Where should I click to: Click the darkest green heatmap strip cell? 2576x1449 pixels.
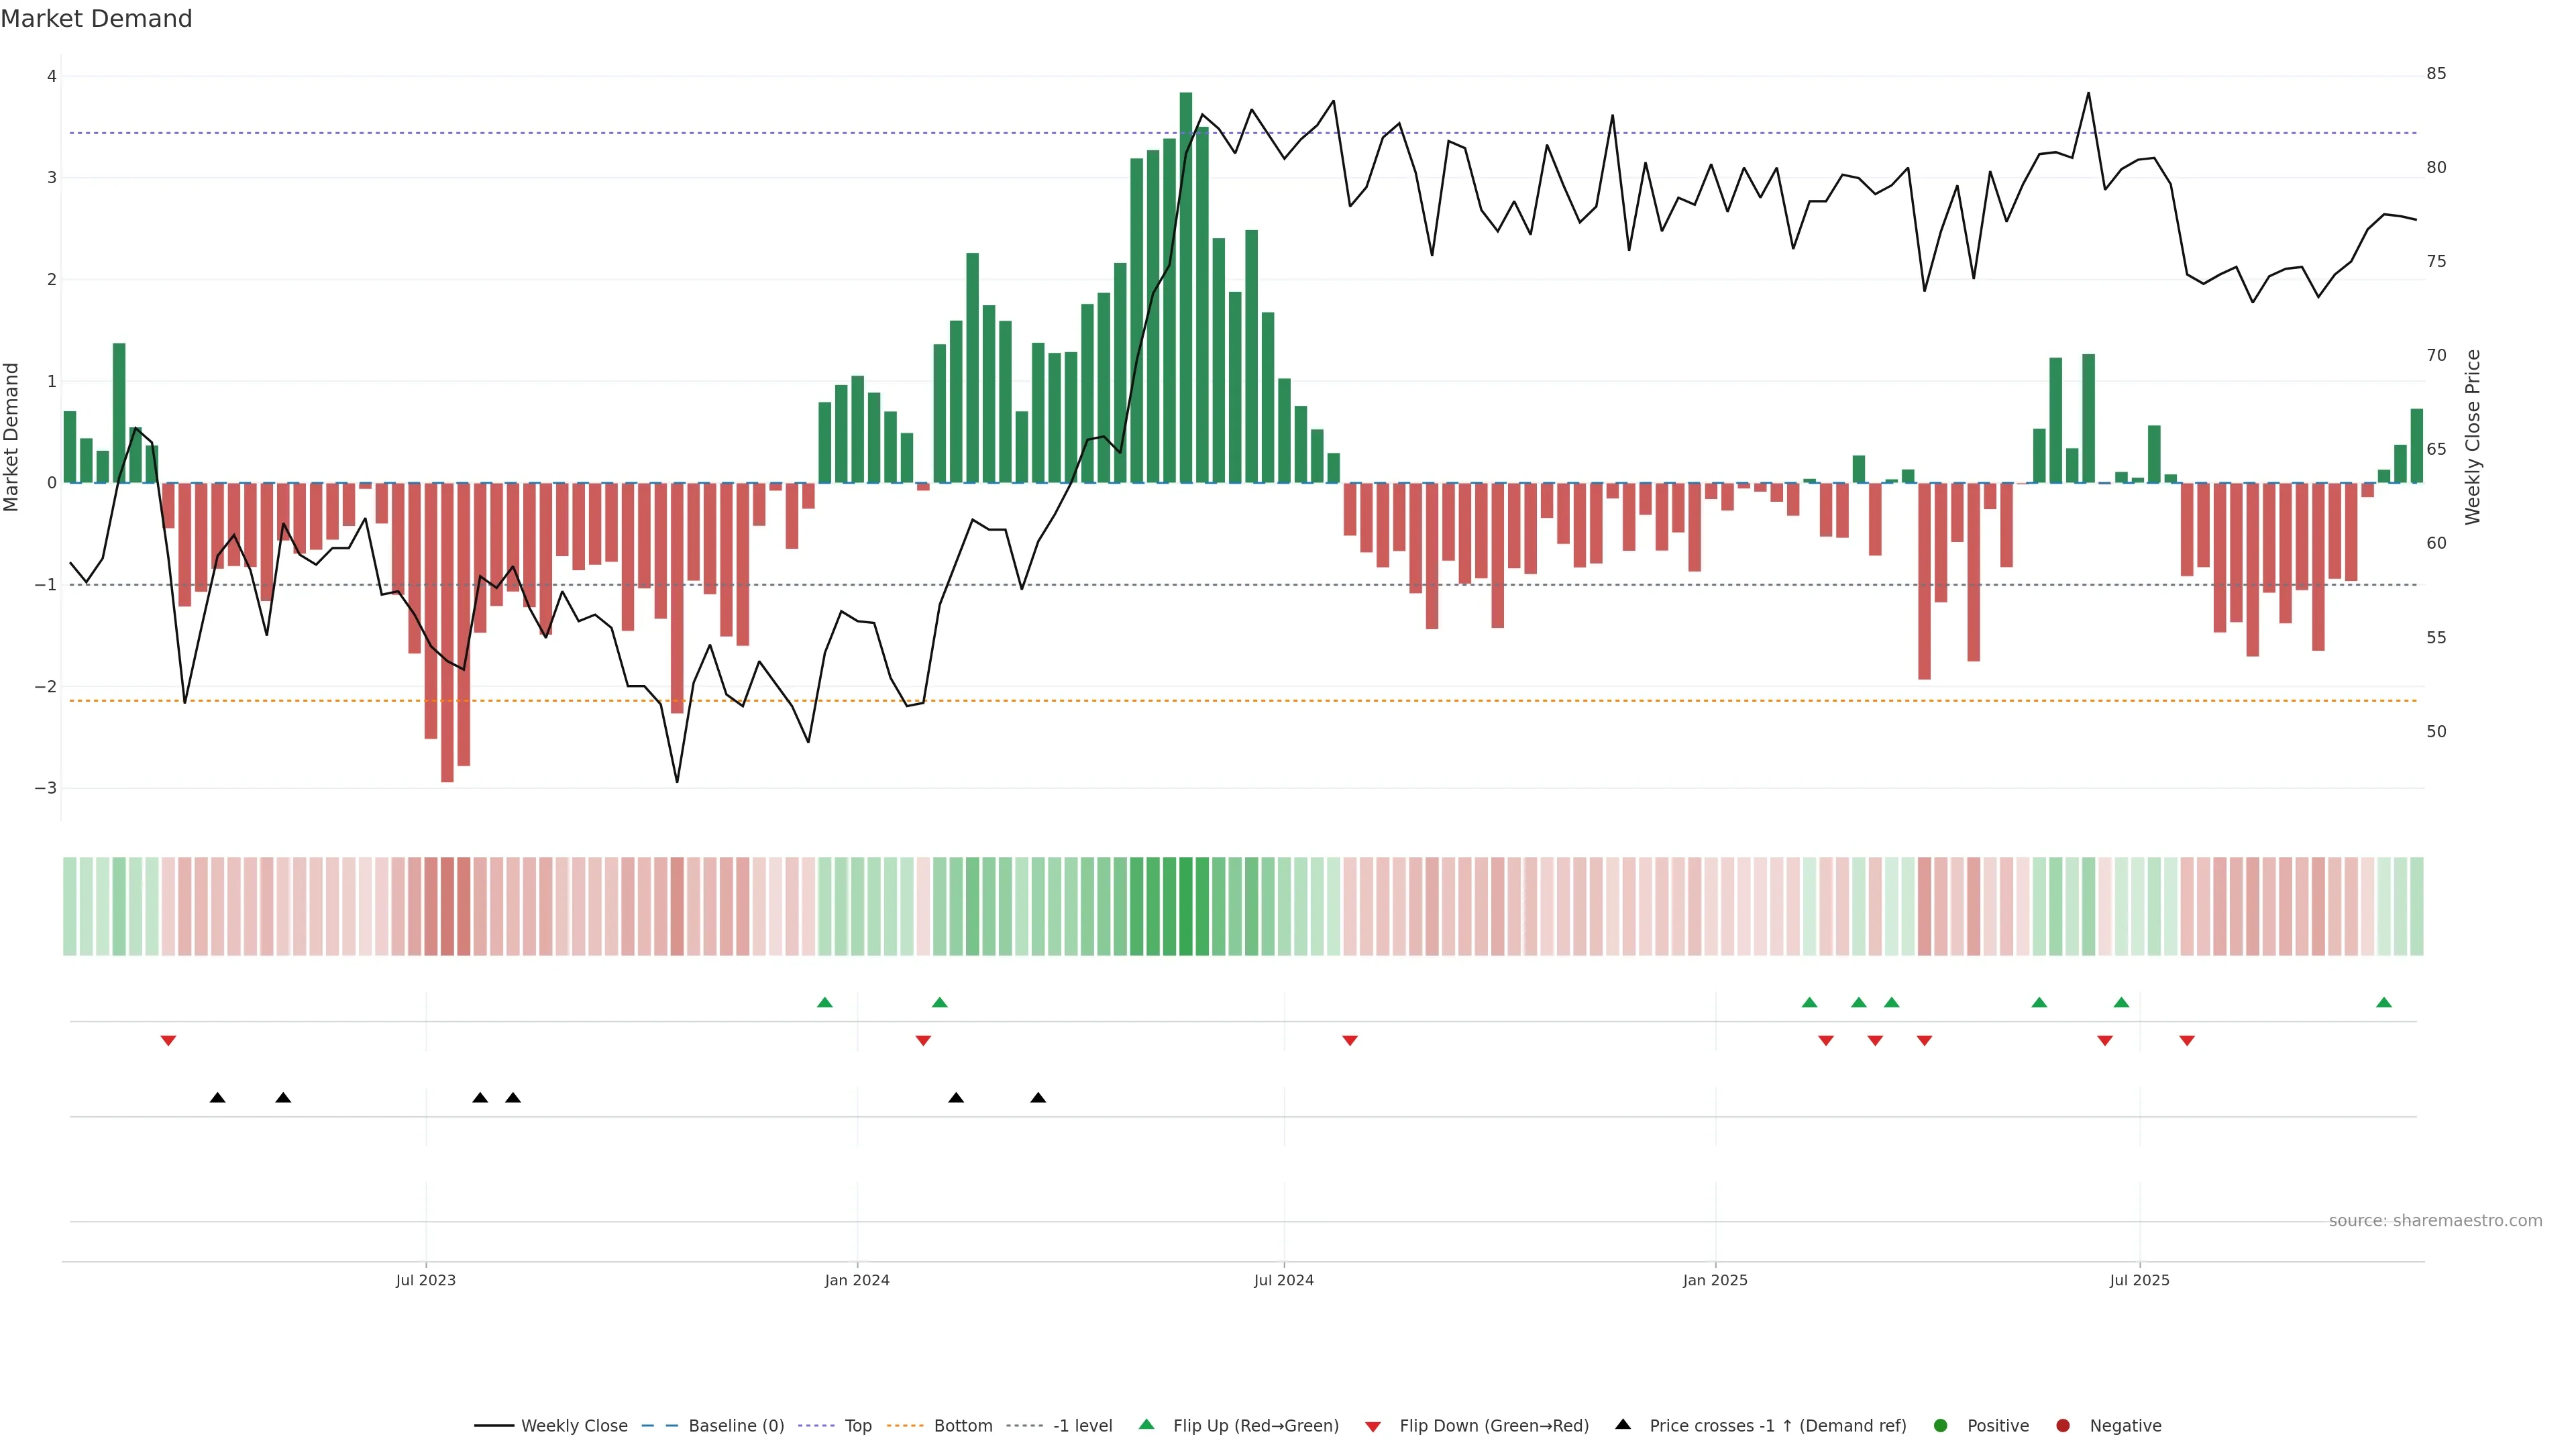[1186, 906]
